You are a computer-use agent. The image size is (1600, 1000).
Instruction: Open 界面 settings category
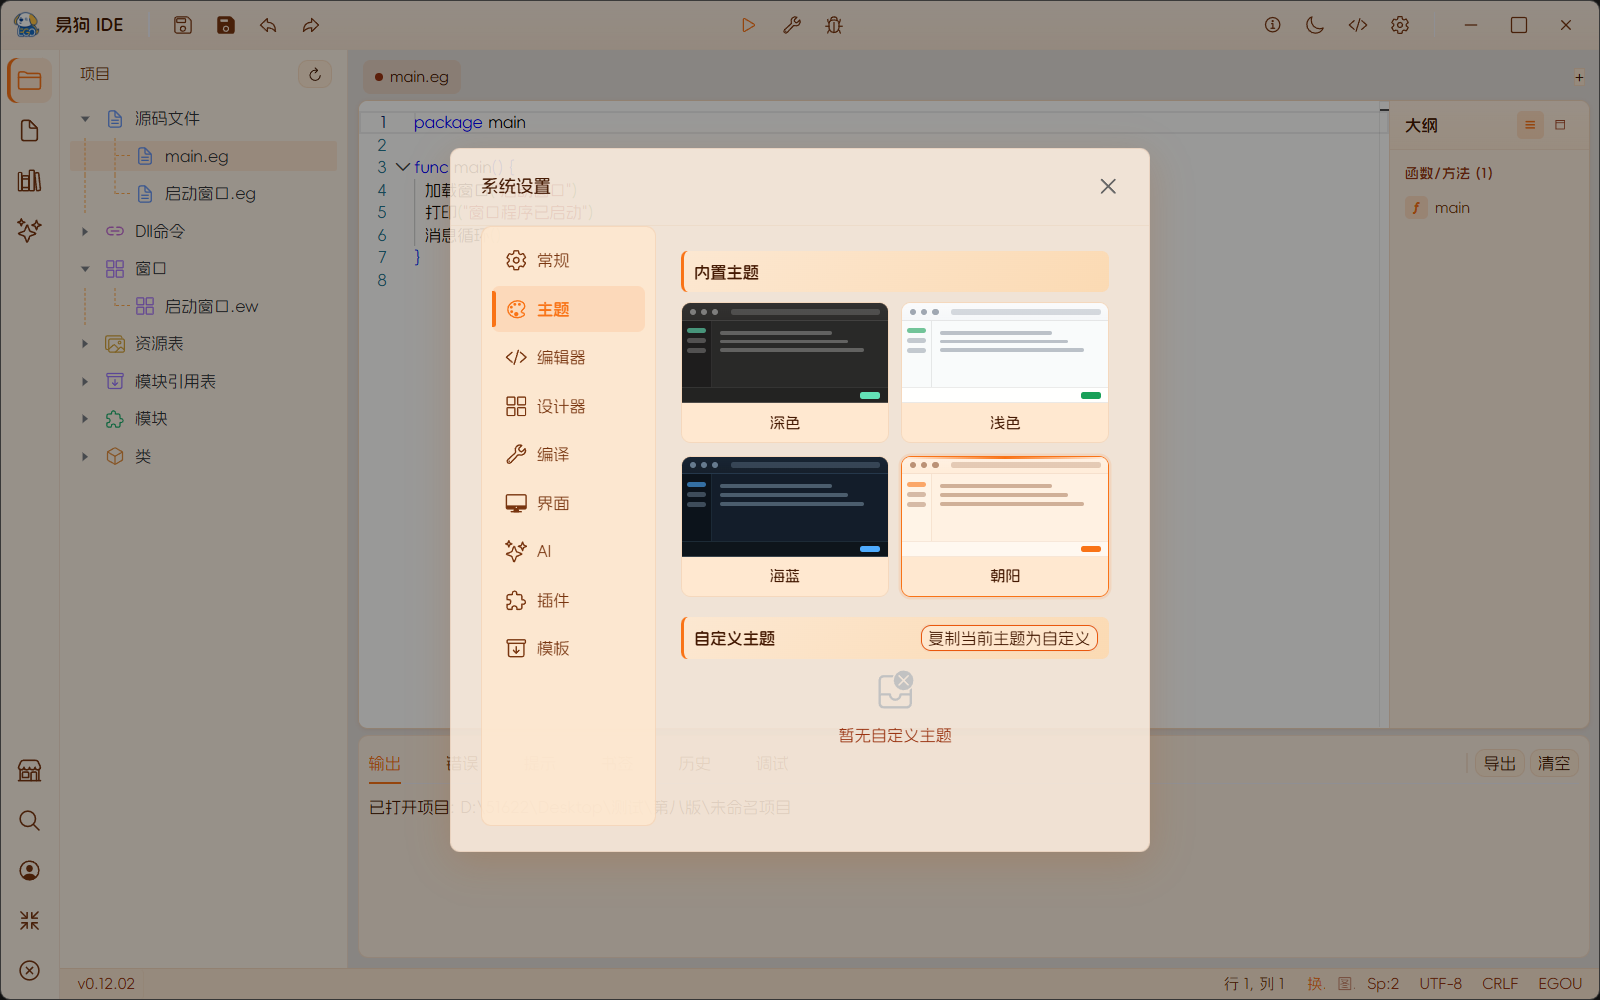(568, 503)
